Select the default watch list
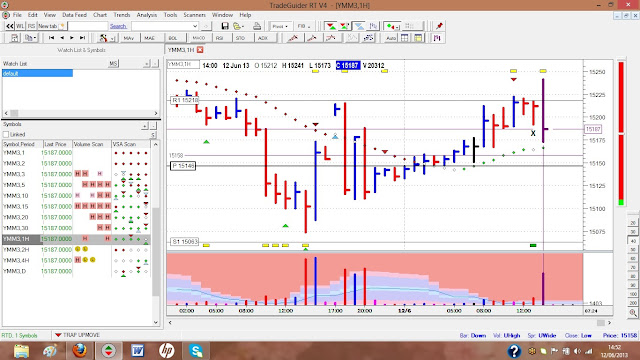 click(x=38, y=73)
